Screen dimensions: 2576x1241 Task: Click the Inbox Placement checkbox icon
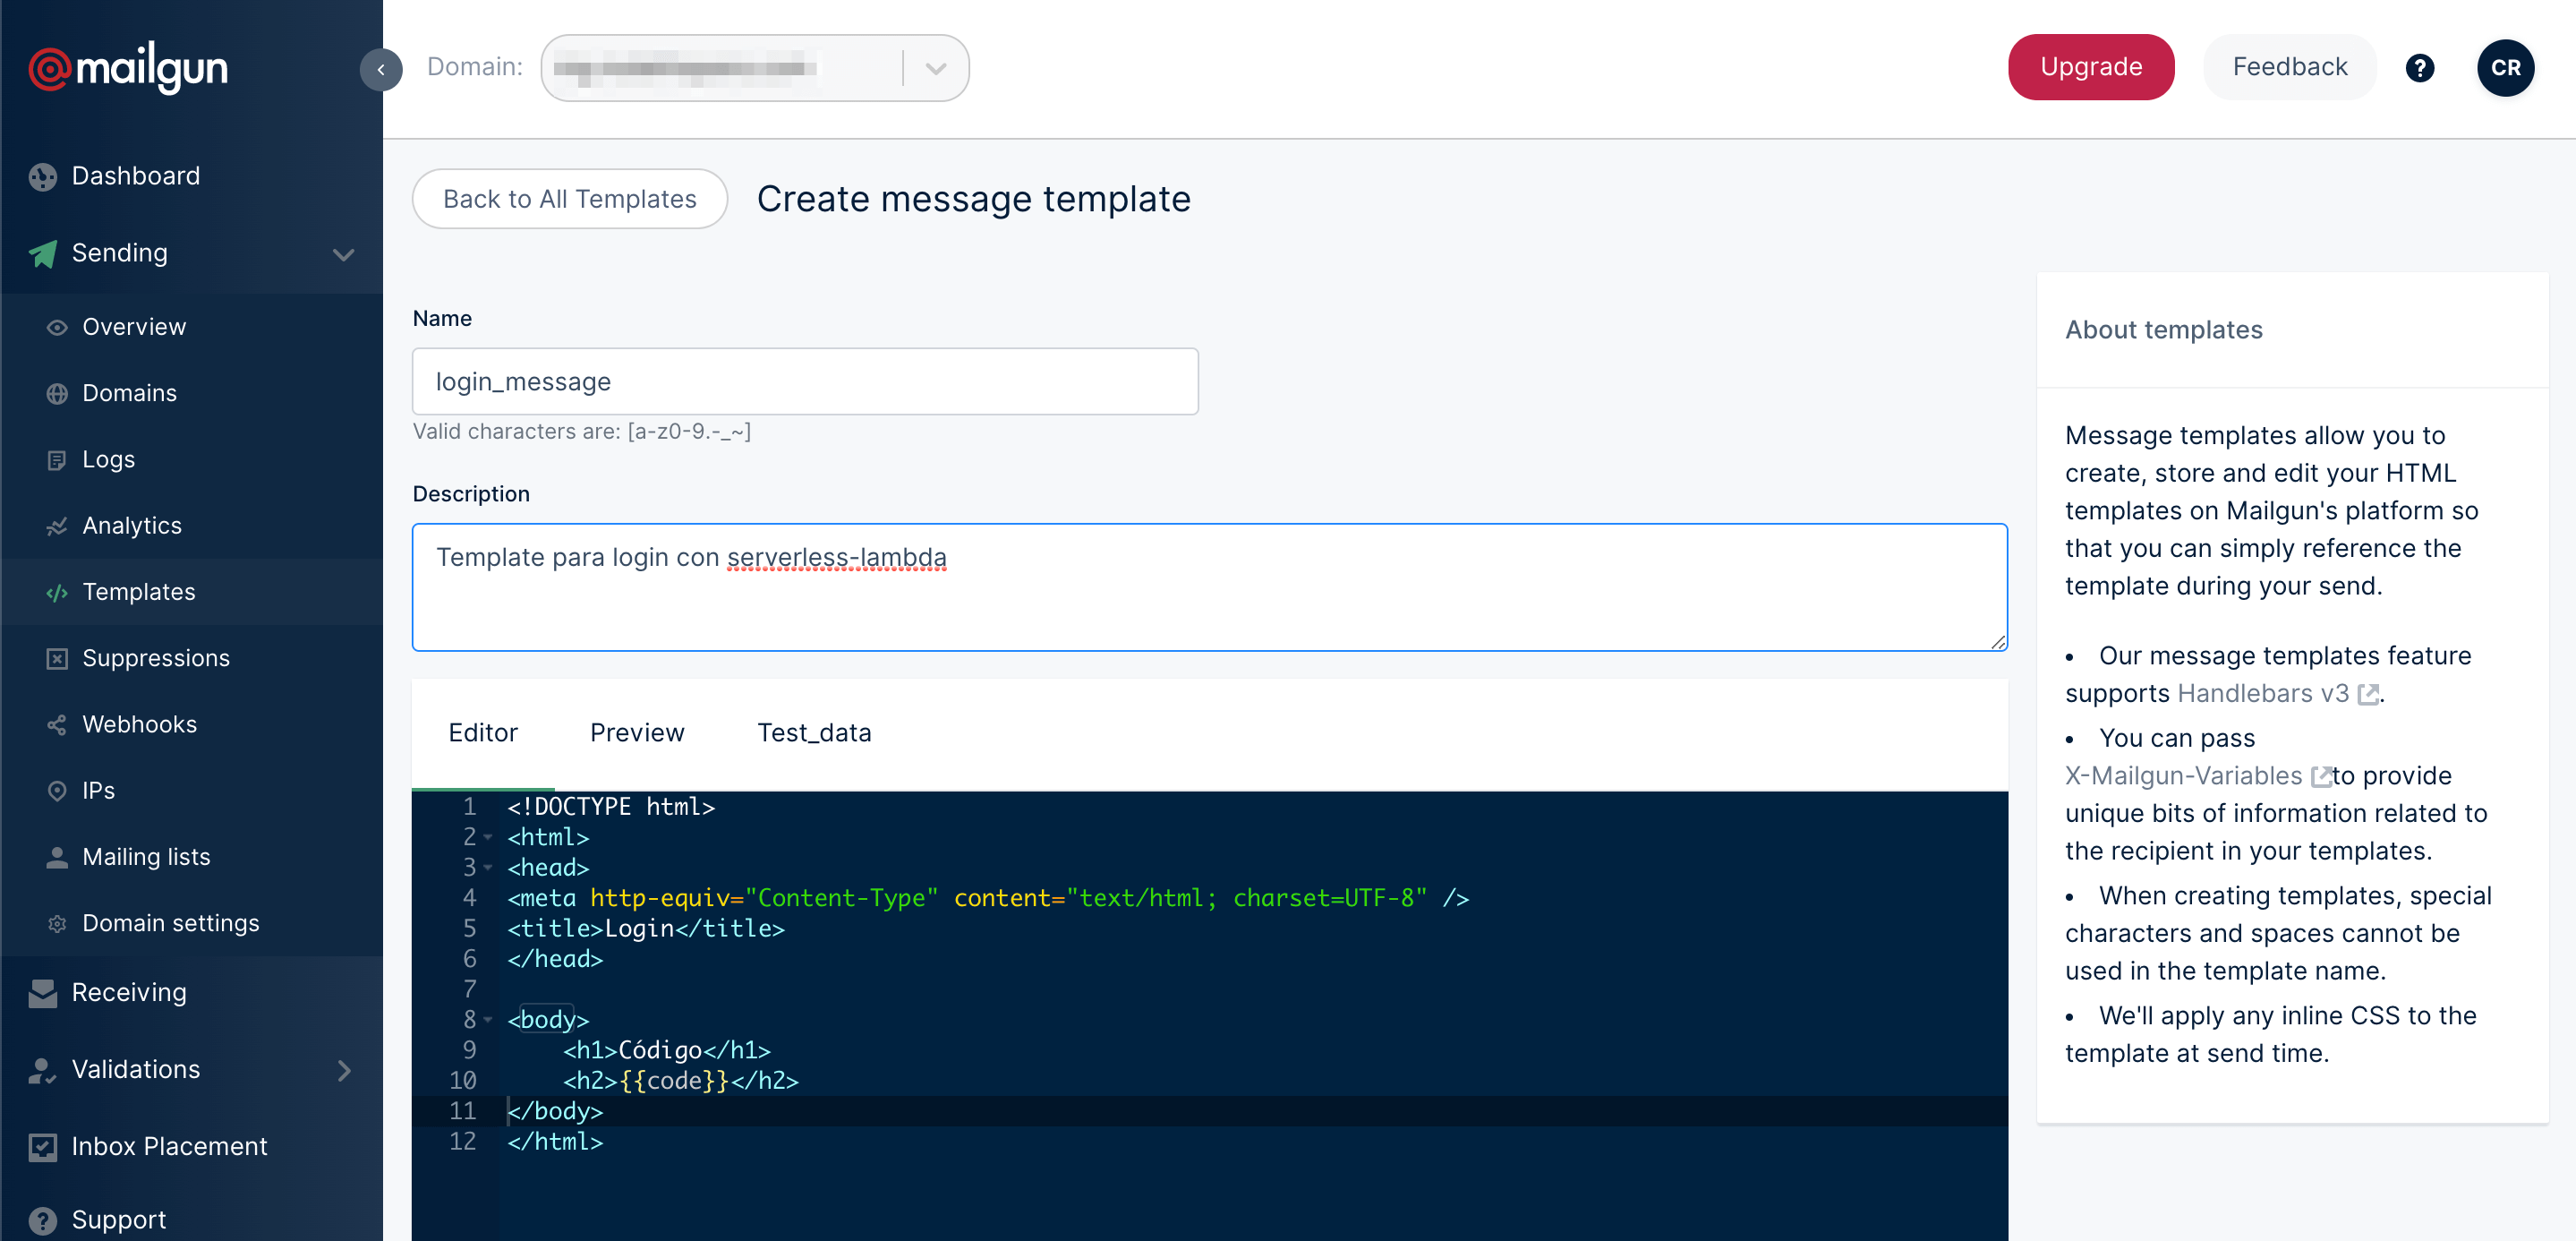[x=43, y=1147]
